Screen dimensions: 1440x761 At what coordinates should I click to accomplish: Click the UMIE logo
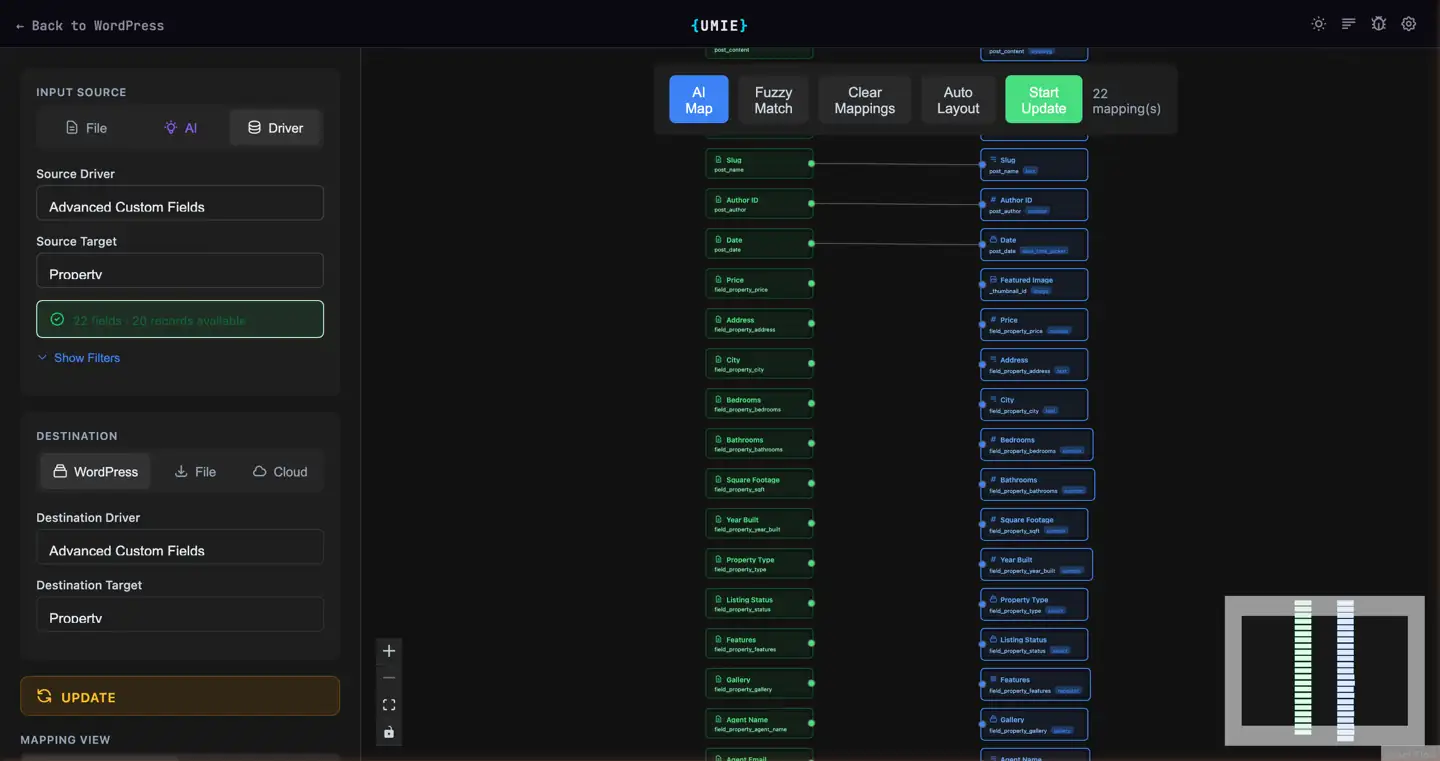tap(719, 25)
